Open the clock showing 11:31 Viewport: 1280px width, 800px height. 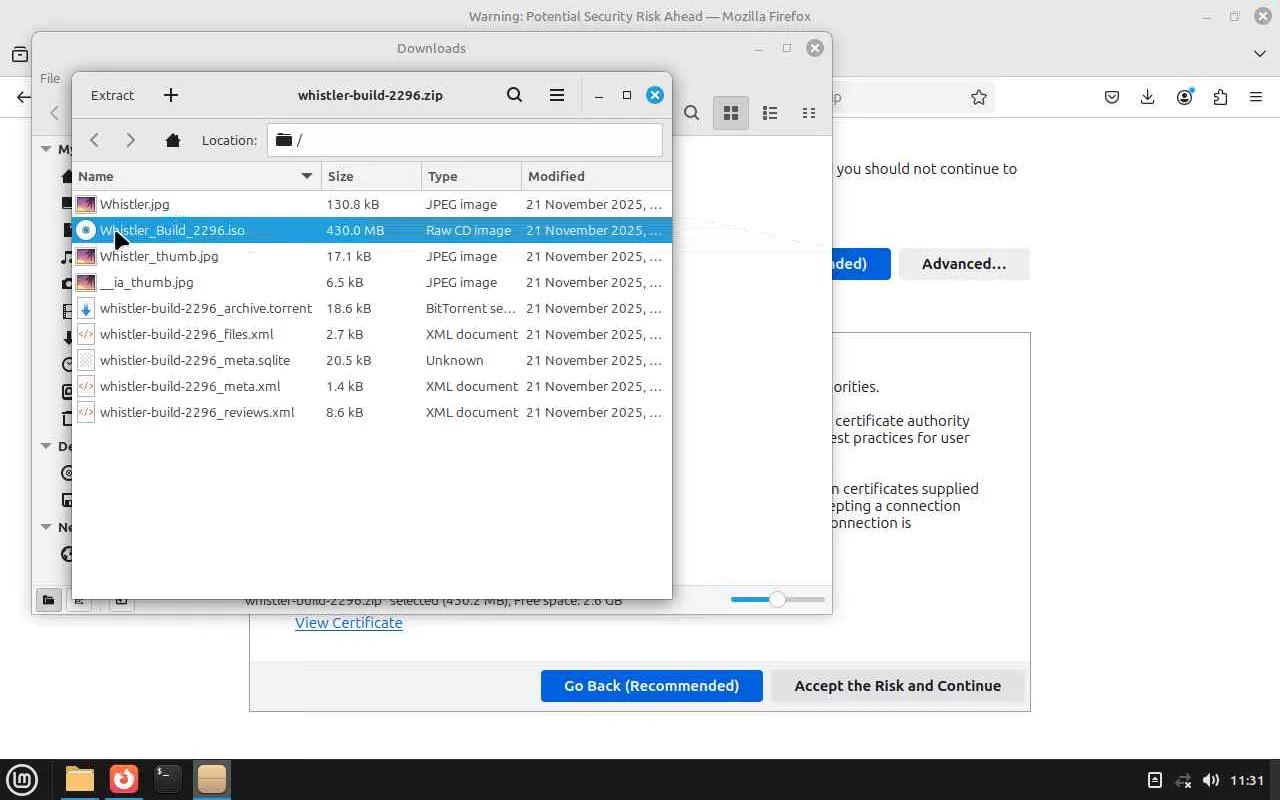[x=1247, y=780]
